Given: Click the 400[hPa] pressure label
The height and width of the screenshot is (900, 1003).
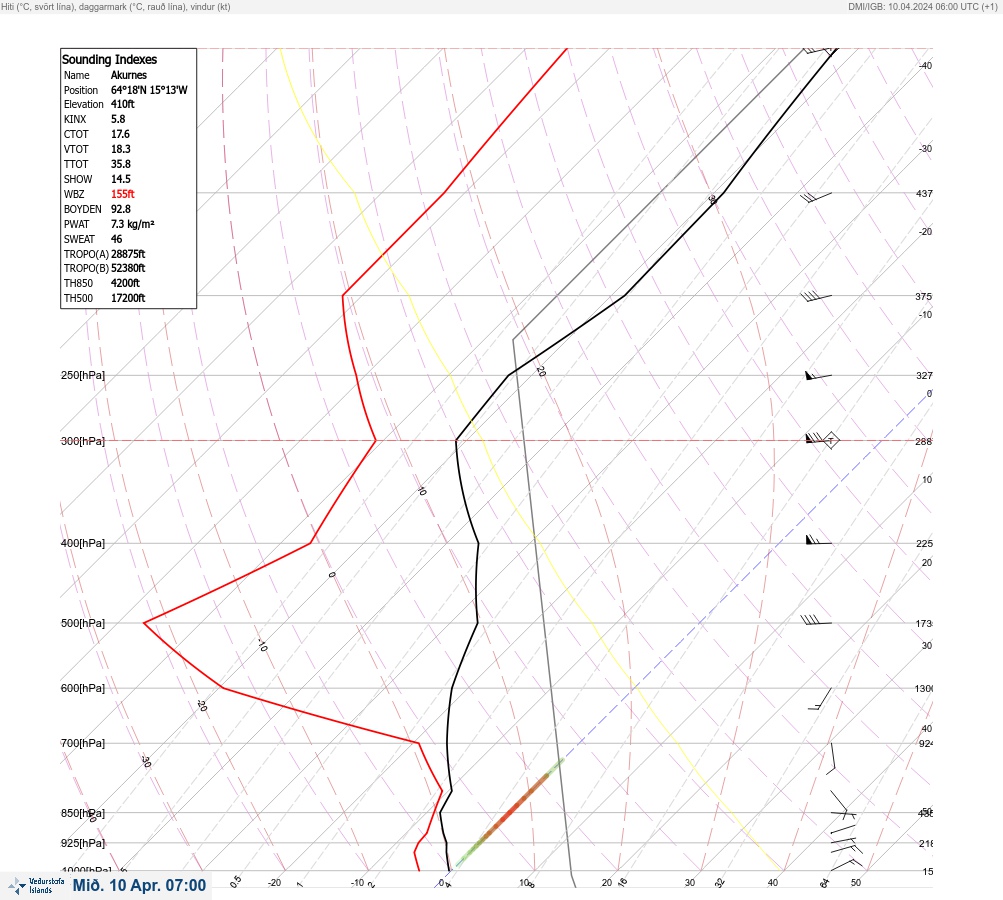Looking at the screenshot, I should tap(83, 543).
